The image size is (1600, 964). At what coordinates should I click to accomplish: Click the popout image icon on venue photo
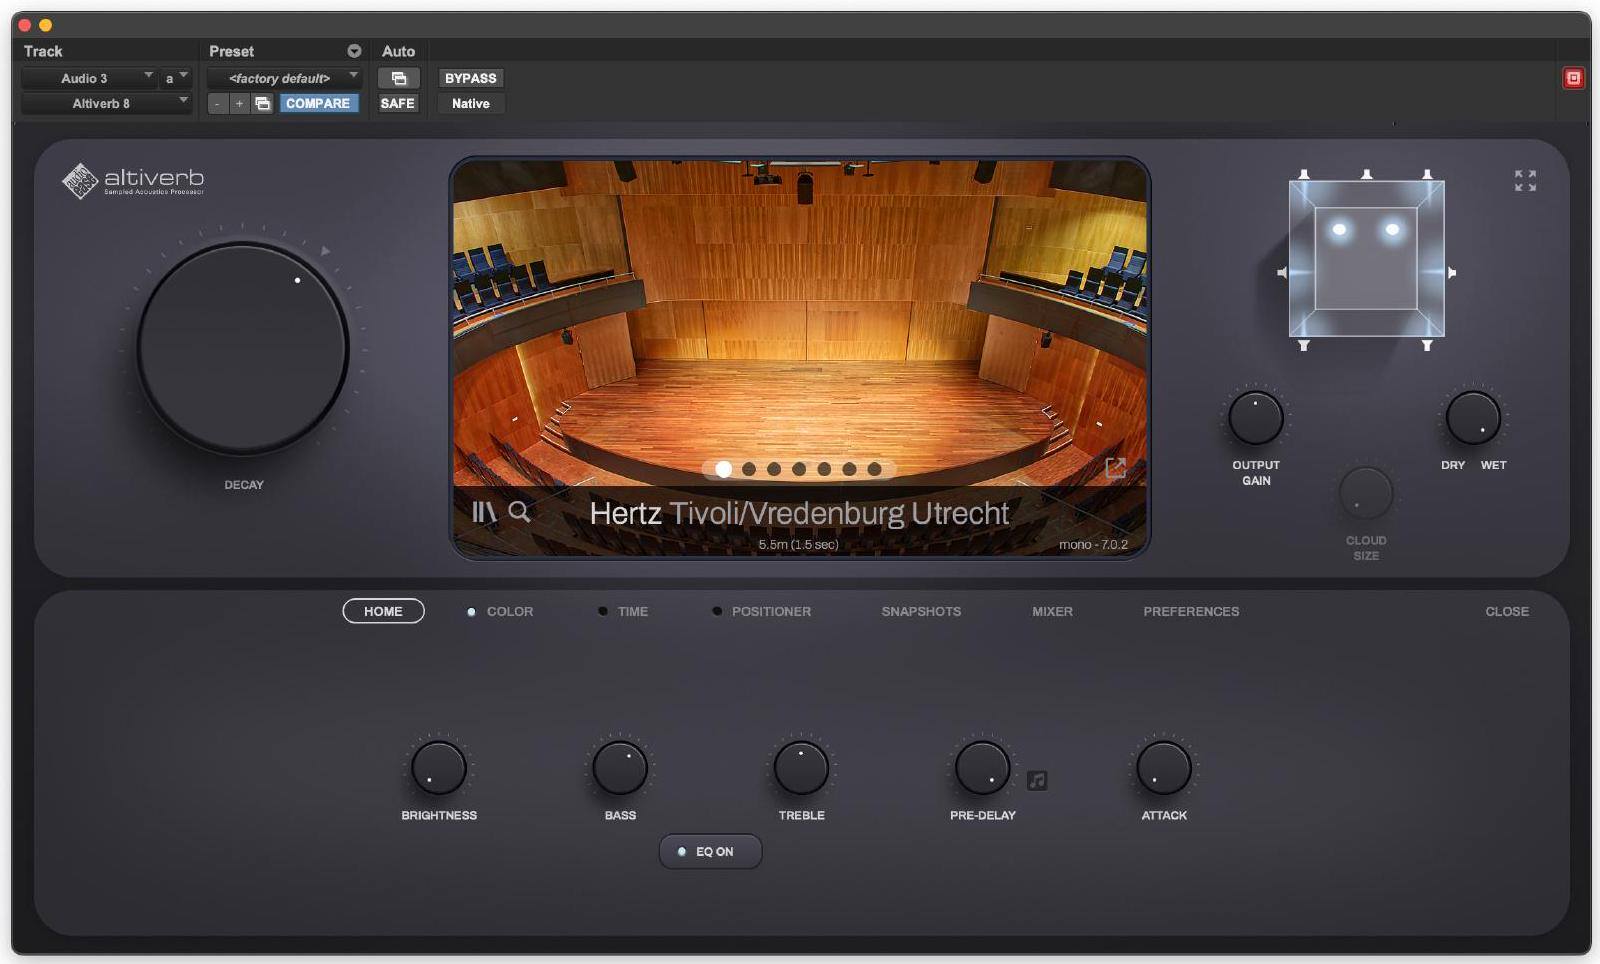coord(1116,467)
